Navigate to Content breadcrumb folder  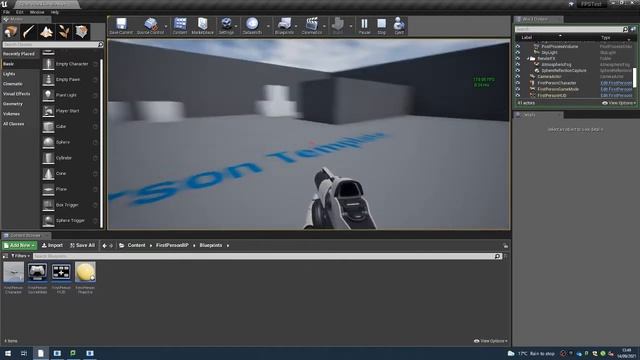click(136, 246)
